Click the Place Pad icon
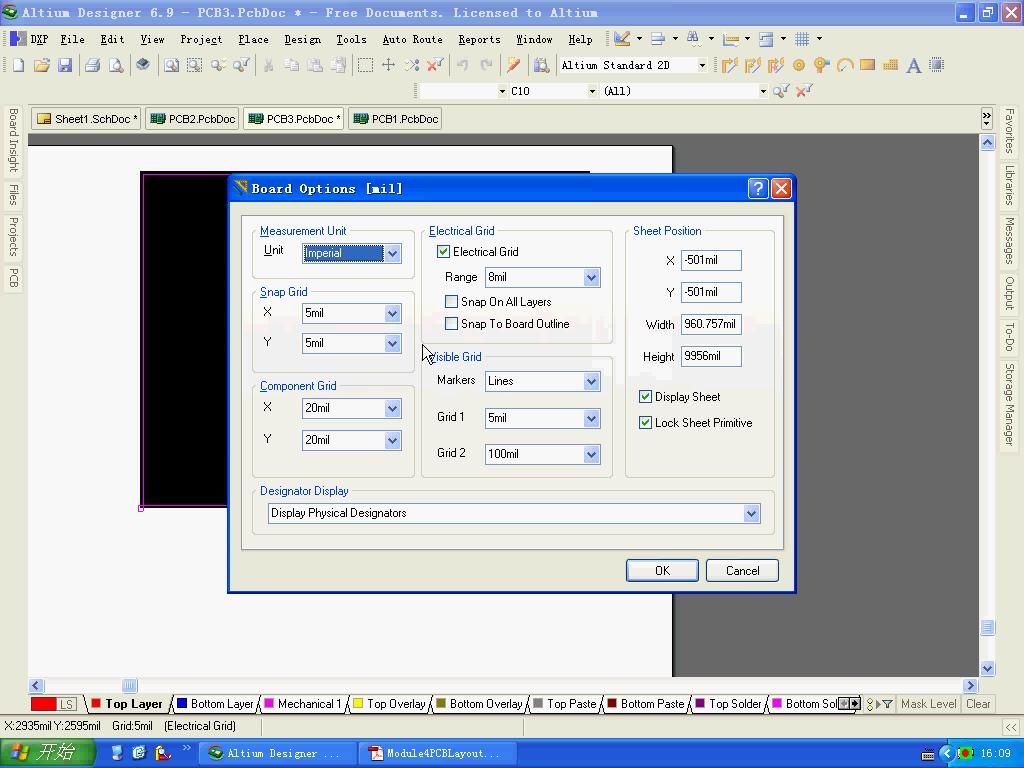 click(x=799, y=65)
